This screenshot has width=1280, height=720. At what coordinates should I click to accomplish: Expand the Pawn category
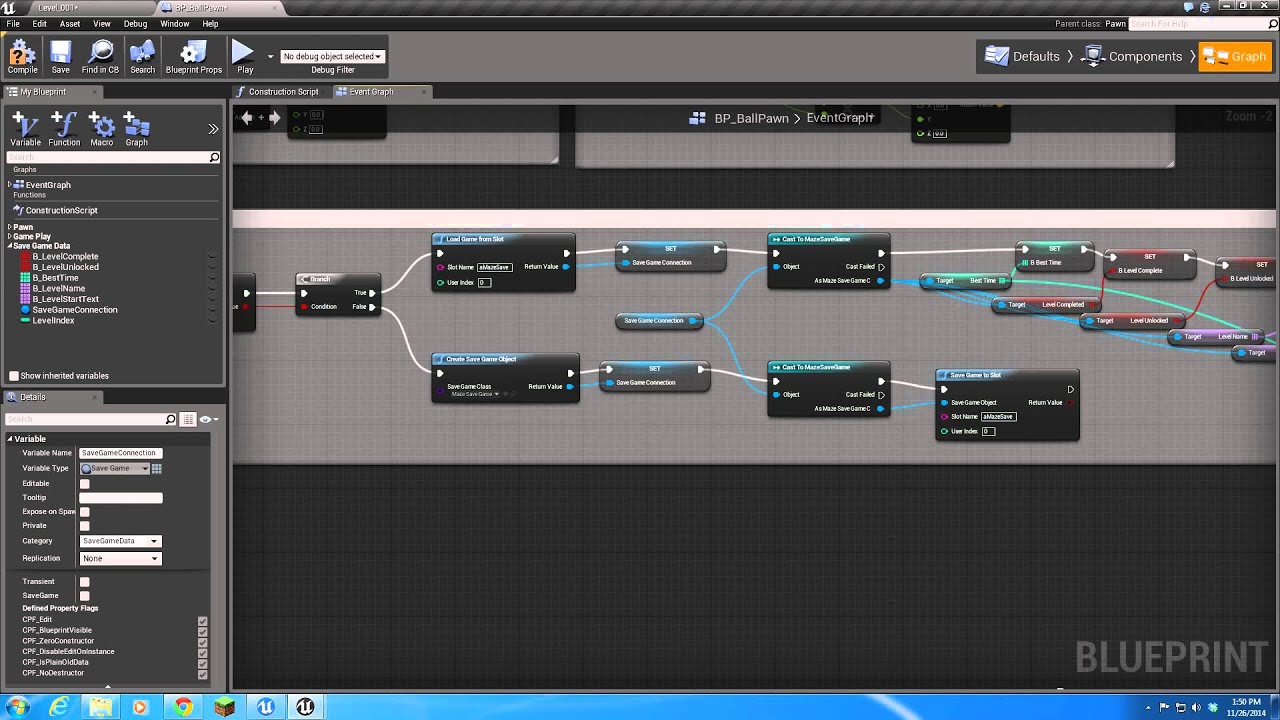(10, 227)
